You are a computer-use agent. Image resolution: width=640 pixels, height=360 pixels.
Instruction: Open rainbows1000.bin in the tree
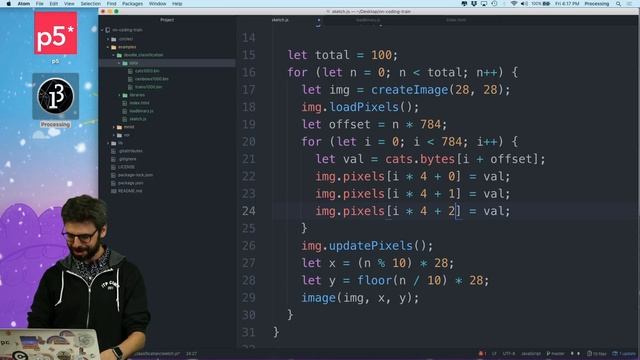click(x=151, y=79)
